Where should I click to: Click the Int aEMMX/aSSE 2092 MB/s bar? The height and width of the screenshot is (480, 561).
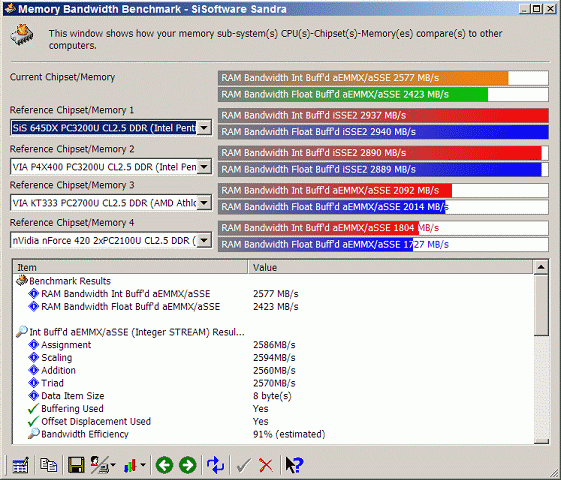point(383,190)
